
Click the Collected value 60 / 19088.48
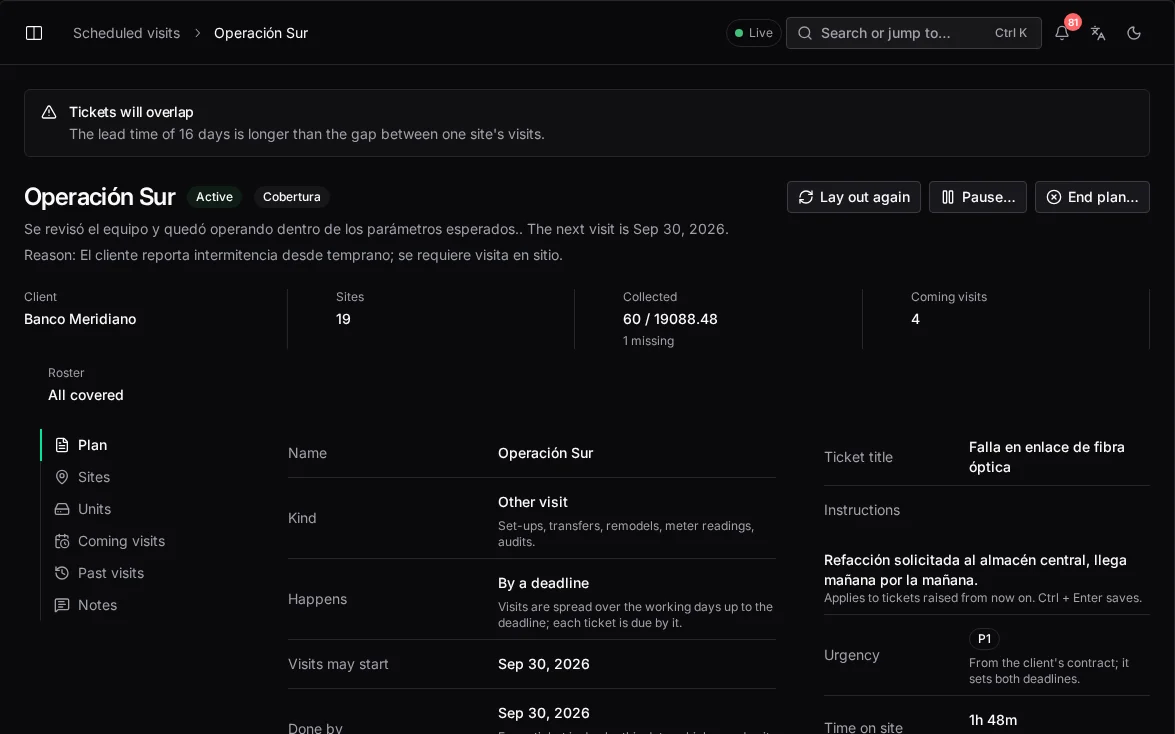[670, 319]
